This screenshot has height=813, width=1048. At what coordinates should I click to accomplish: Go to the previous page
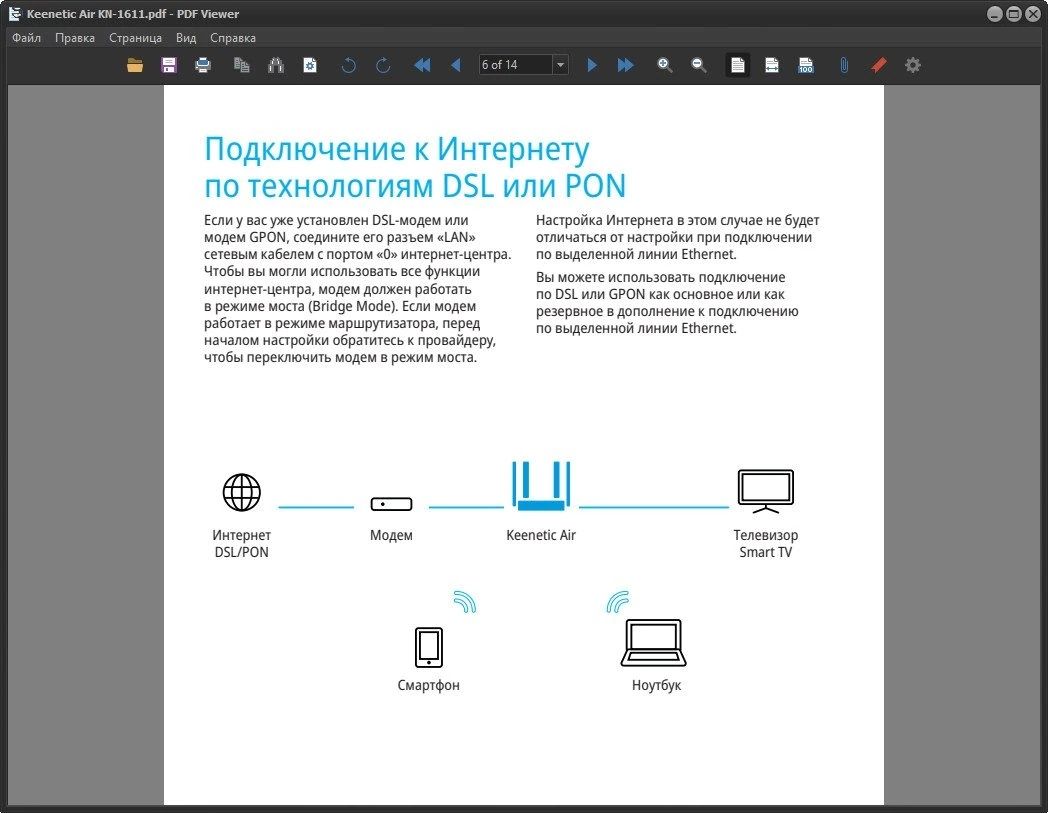click(x=456, y=65)
